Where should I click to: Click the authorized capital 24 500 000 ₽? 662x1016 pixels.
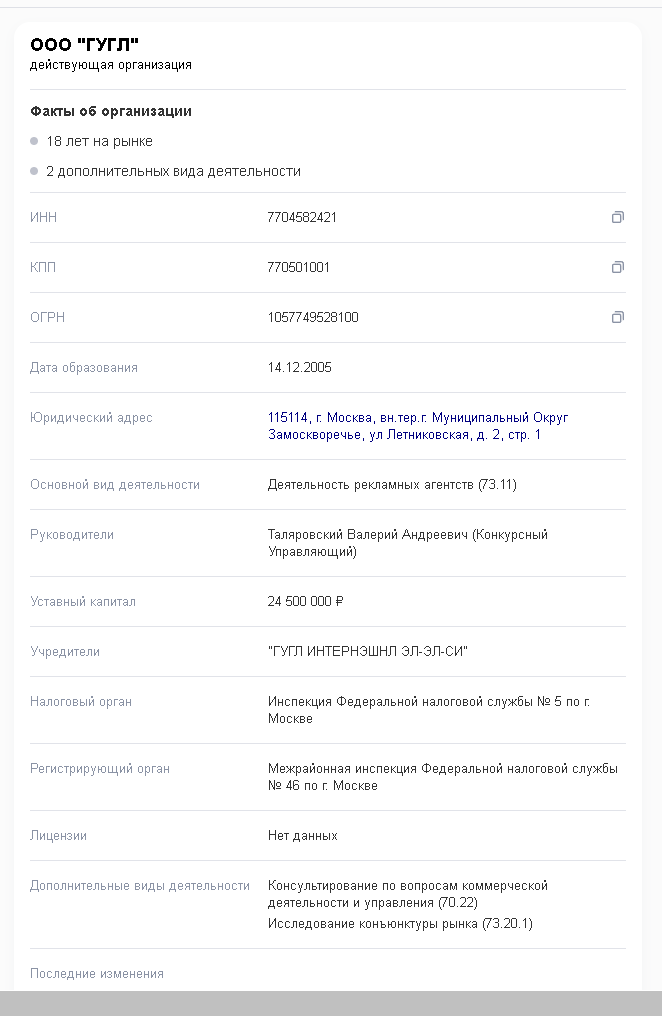coord(306,601)
